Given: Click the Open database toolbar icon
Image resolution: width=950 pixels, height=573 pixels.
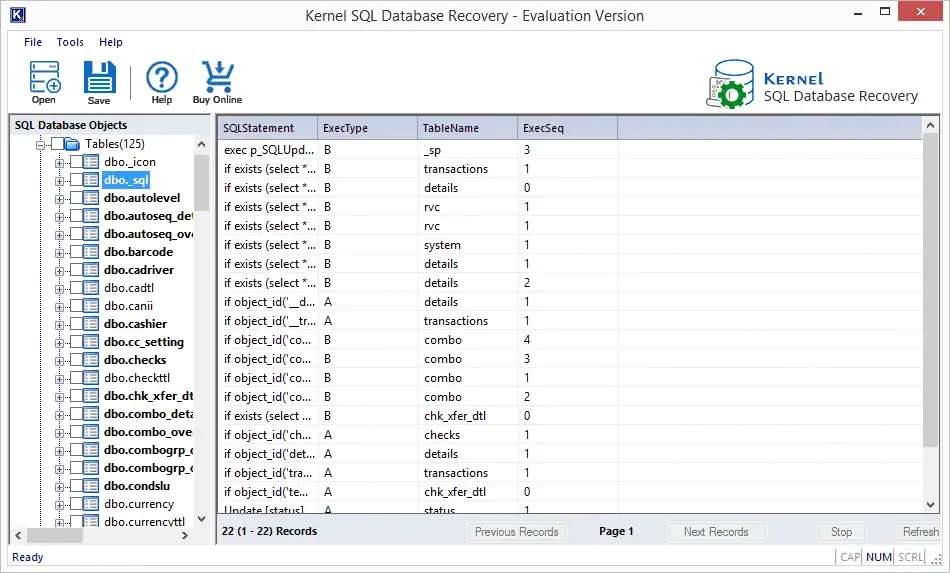Looking at the screenshot, I should [44, 77].
